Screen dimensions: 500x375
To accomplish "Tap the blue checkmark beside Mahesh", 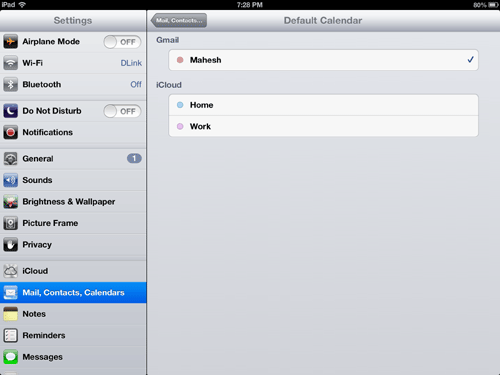I will coord(470,60).
